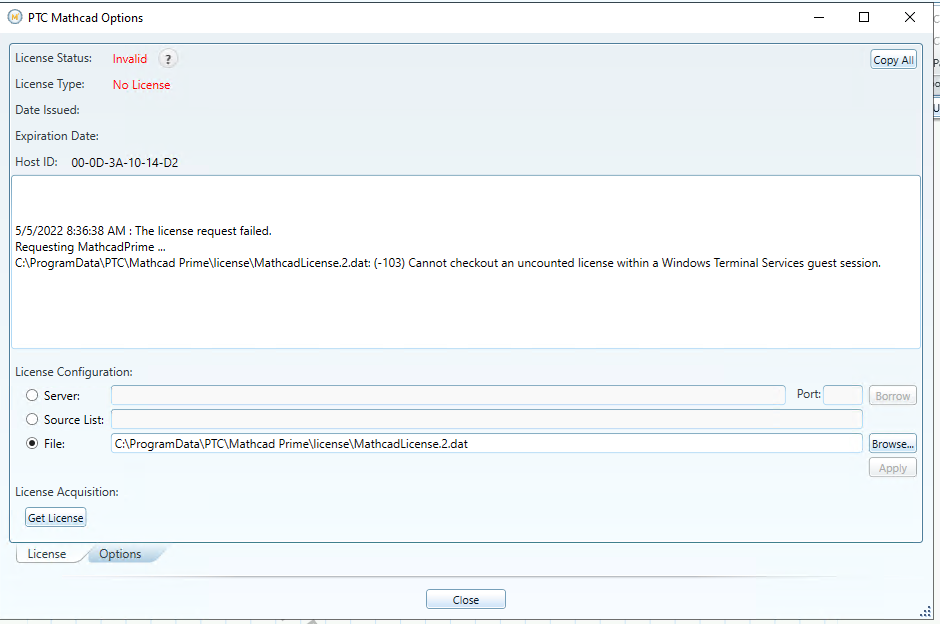Choose the Source List license option
The width and height of the screenshot is (940, 624).
pos(31,419)
